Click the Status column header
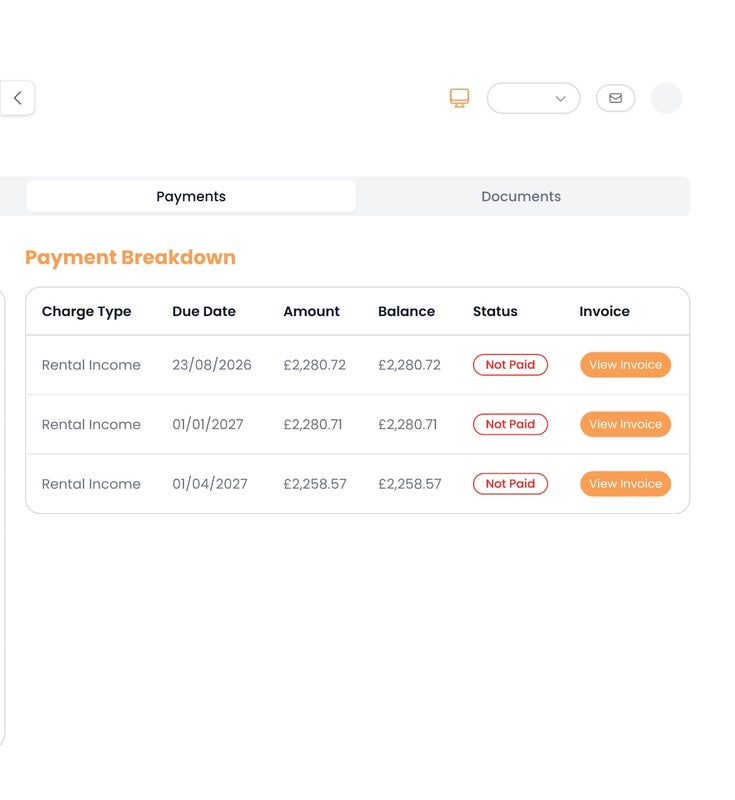The width and height of the screenshot is (735, 800). 495,311
